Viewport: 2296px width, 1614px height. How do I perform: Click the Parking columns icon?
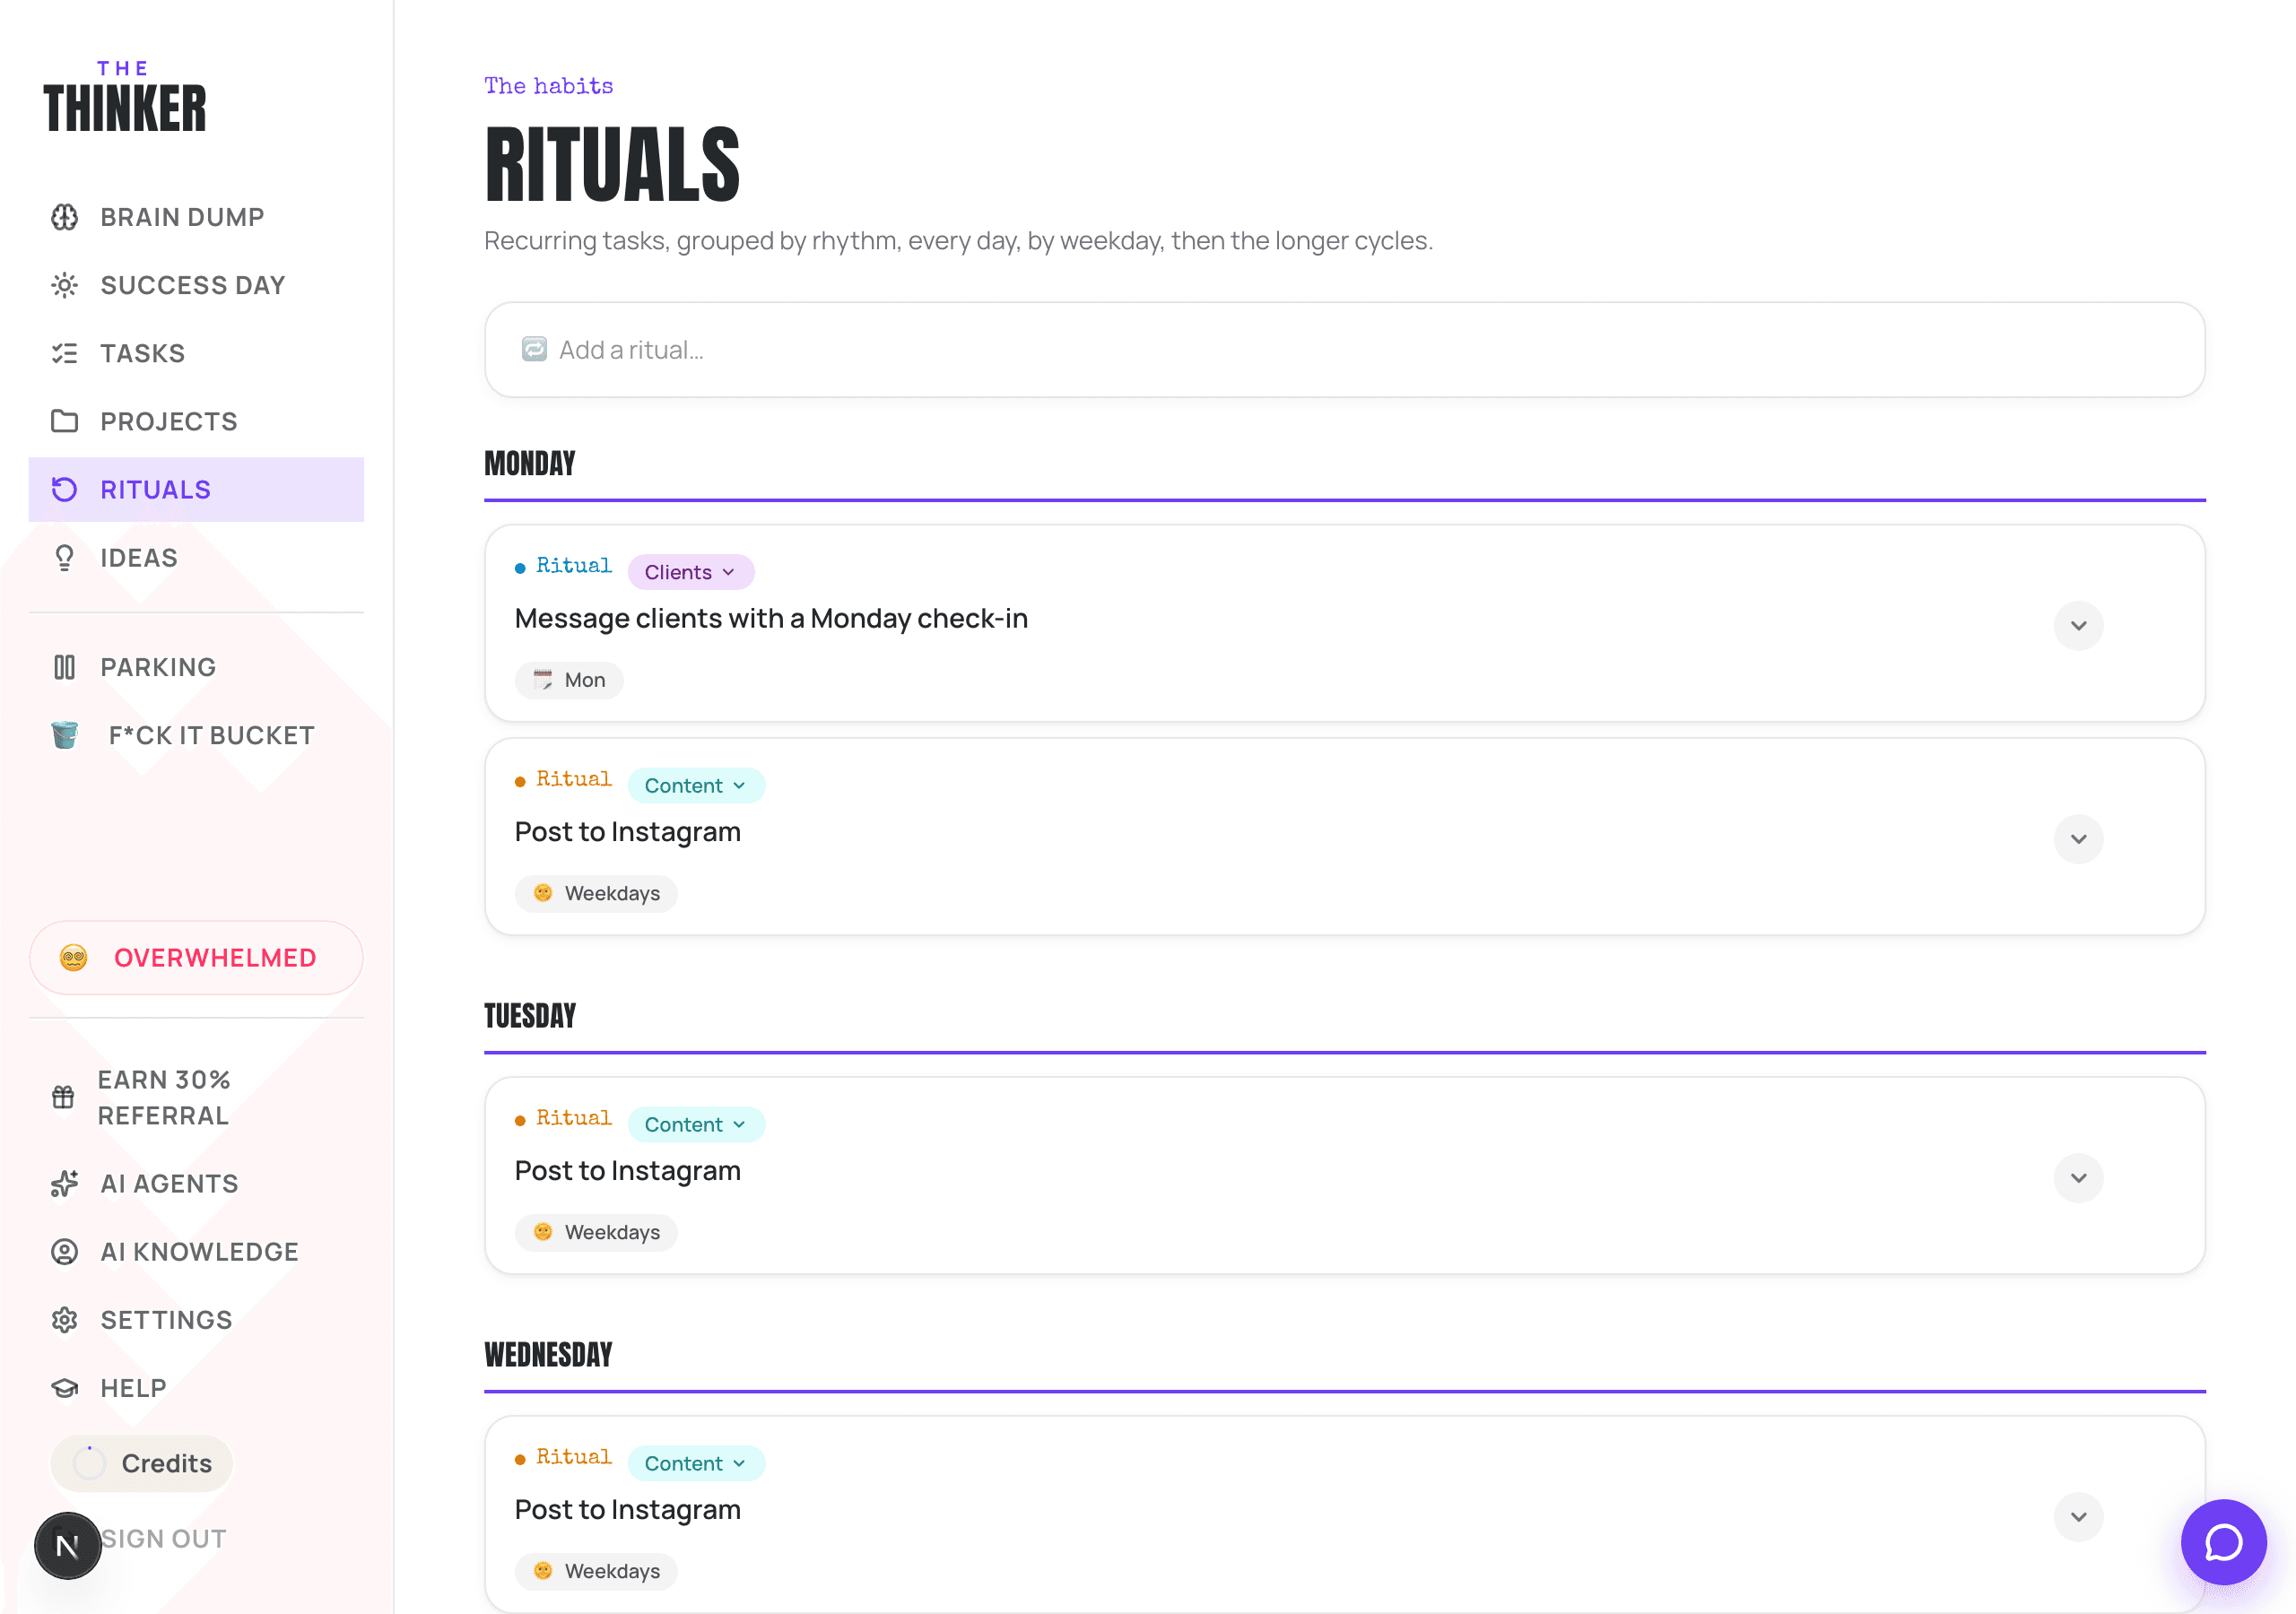pyautogui.click(x=64, y=667)
